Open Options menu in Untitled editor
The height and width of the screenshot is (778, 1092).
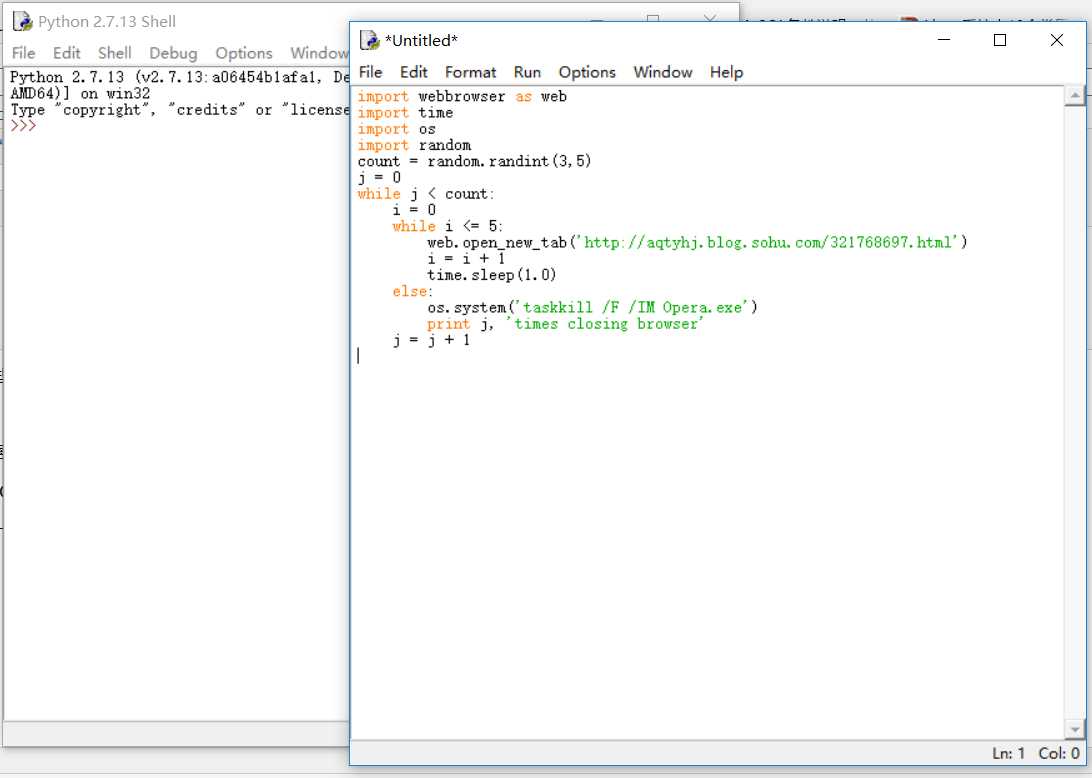[587, 72]
